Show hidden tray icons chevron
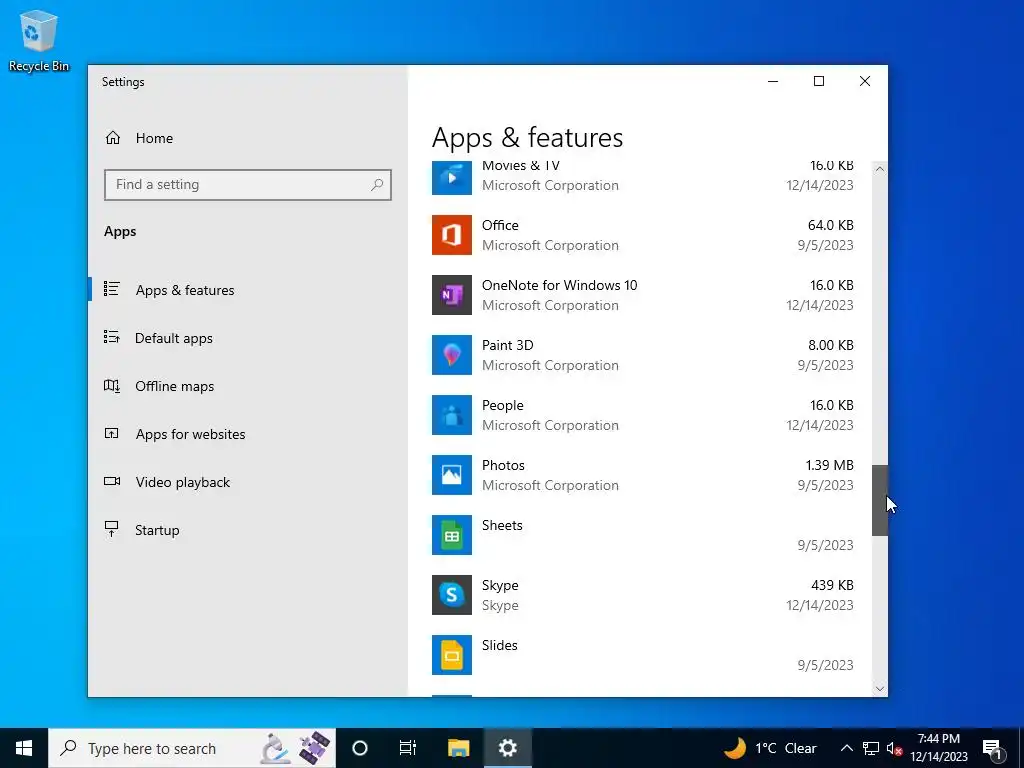Screen dimensions: 1024x768 846,748
